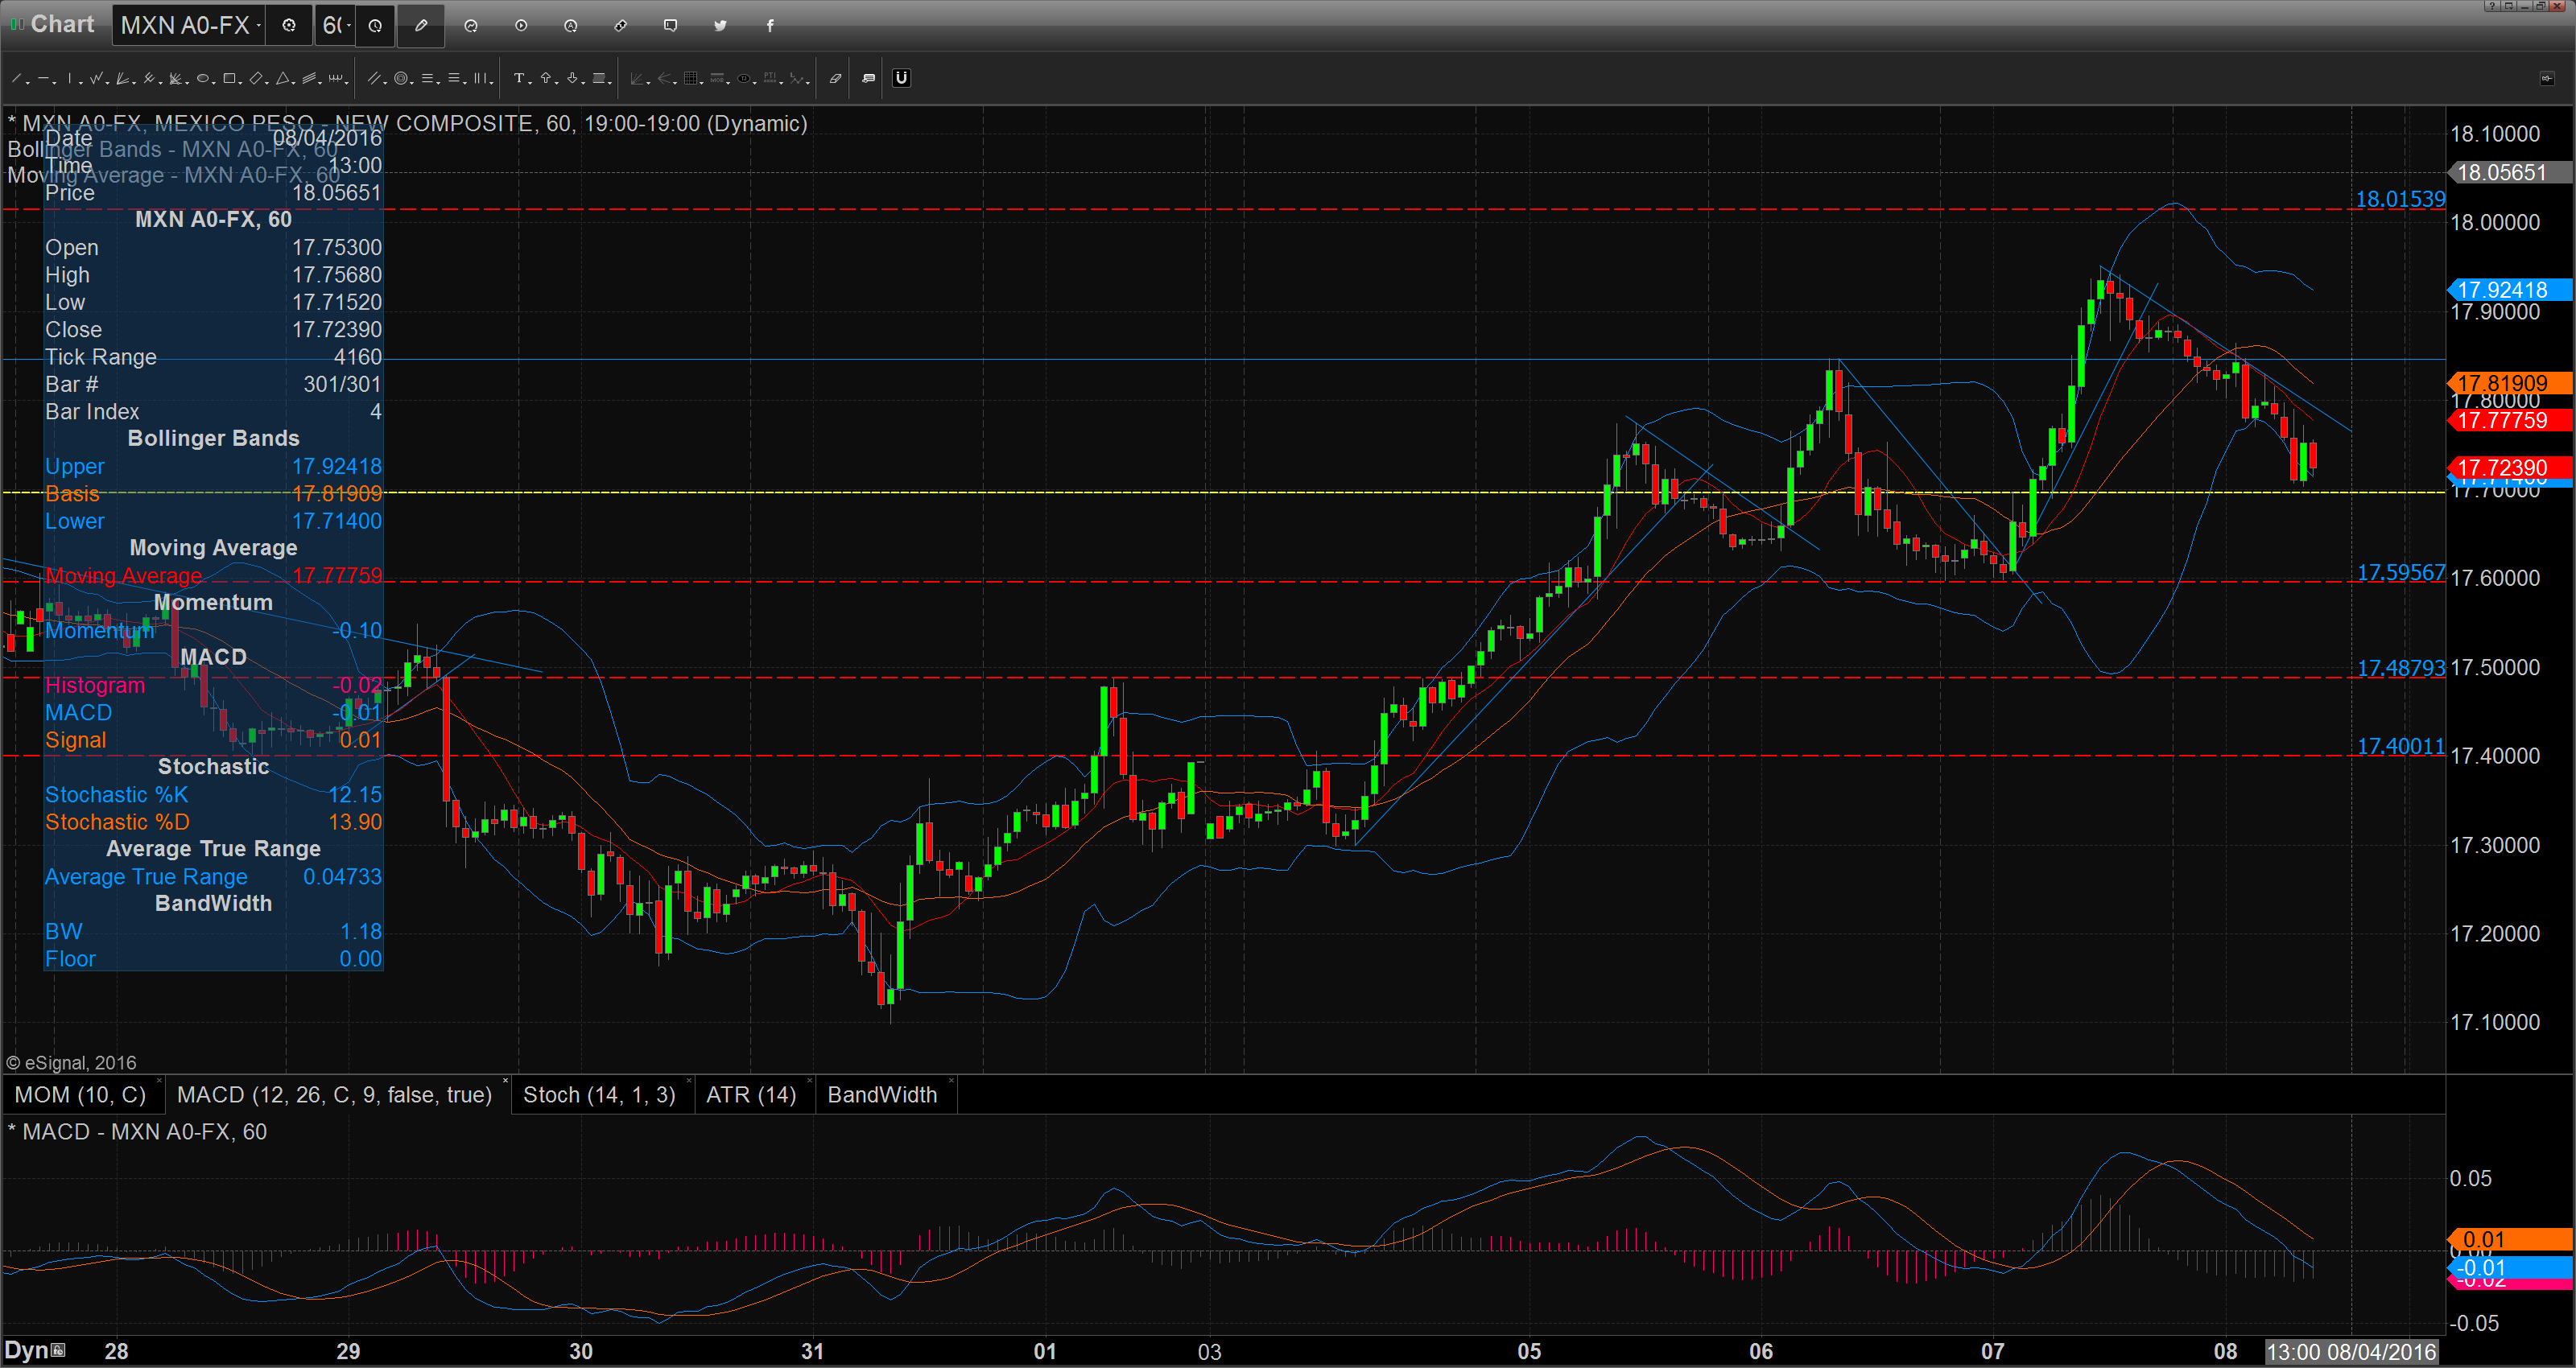Select the vertical line drawing tool
2576x1368 pixels.
coord(70,78)
